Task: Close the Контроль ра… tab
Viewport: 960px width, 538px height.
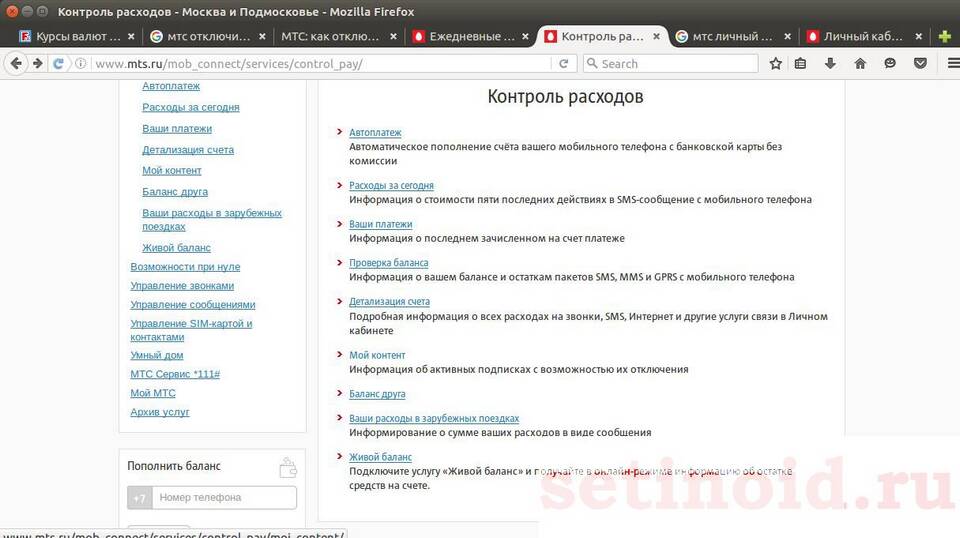Action: (656, 37)
